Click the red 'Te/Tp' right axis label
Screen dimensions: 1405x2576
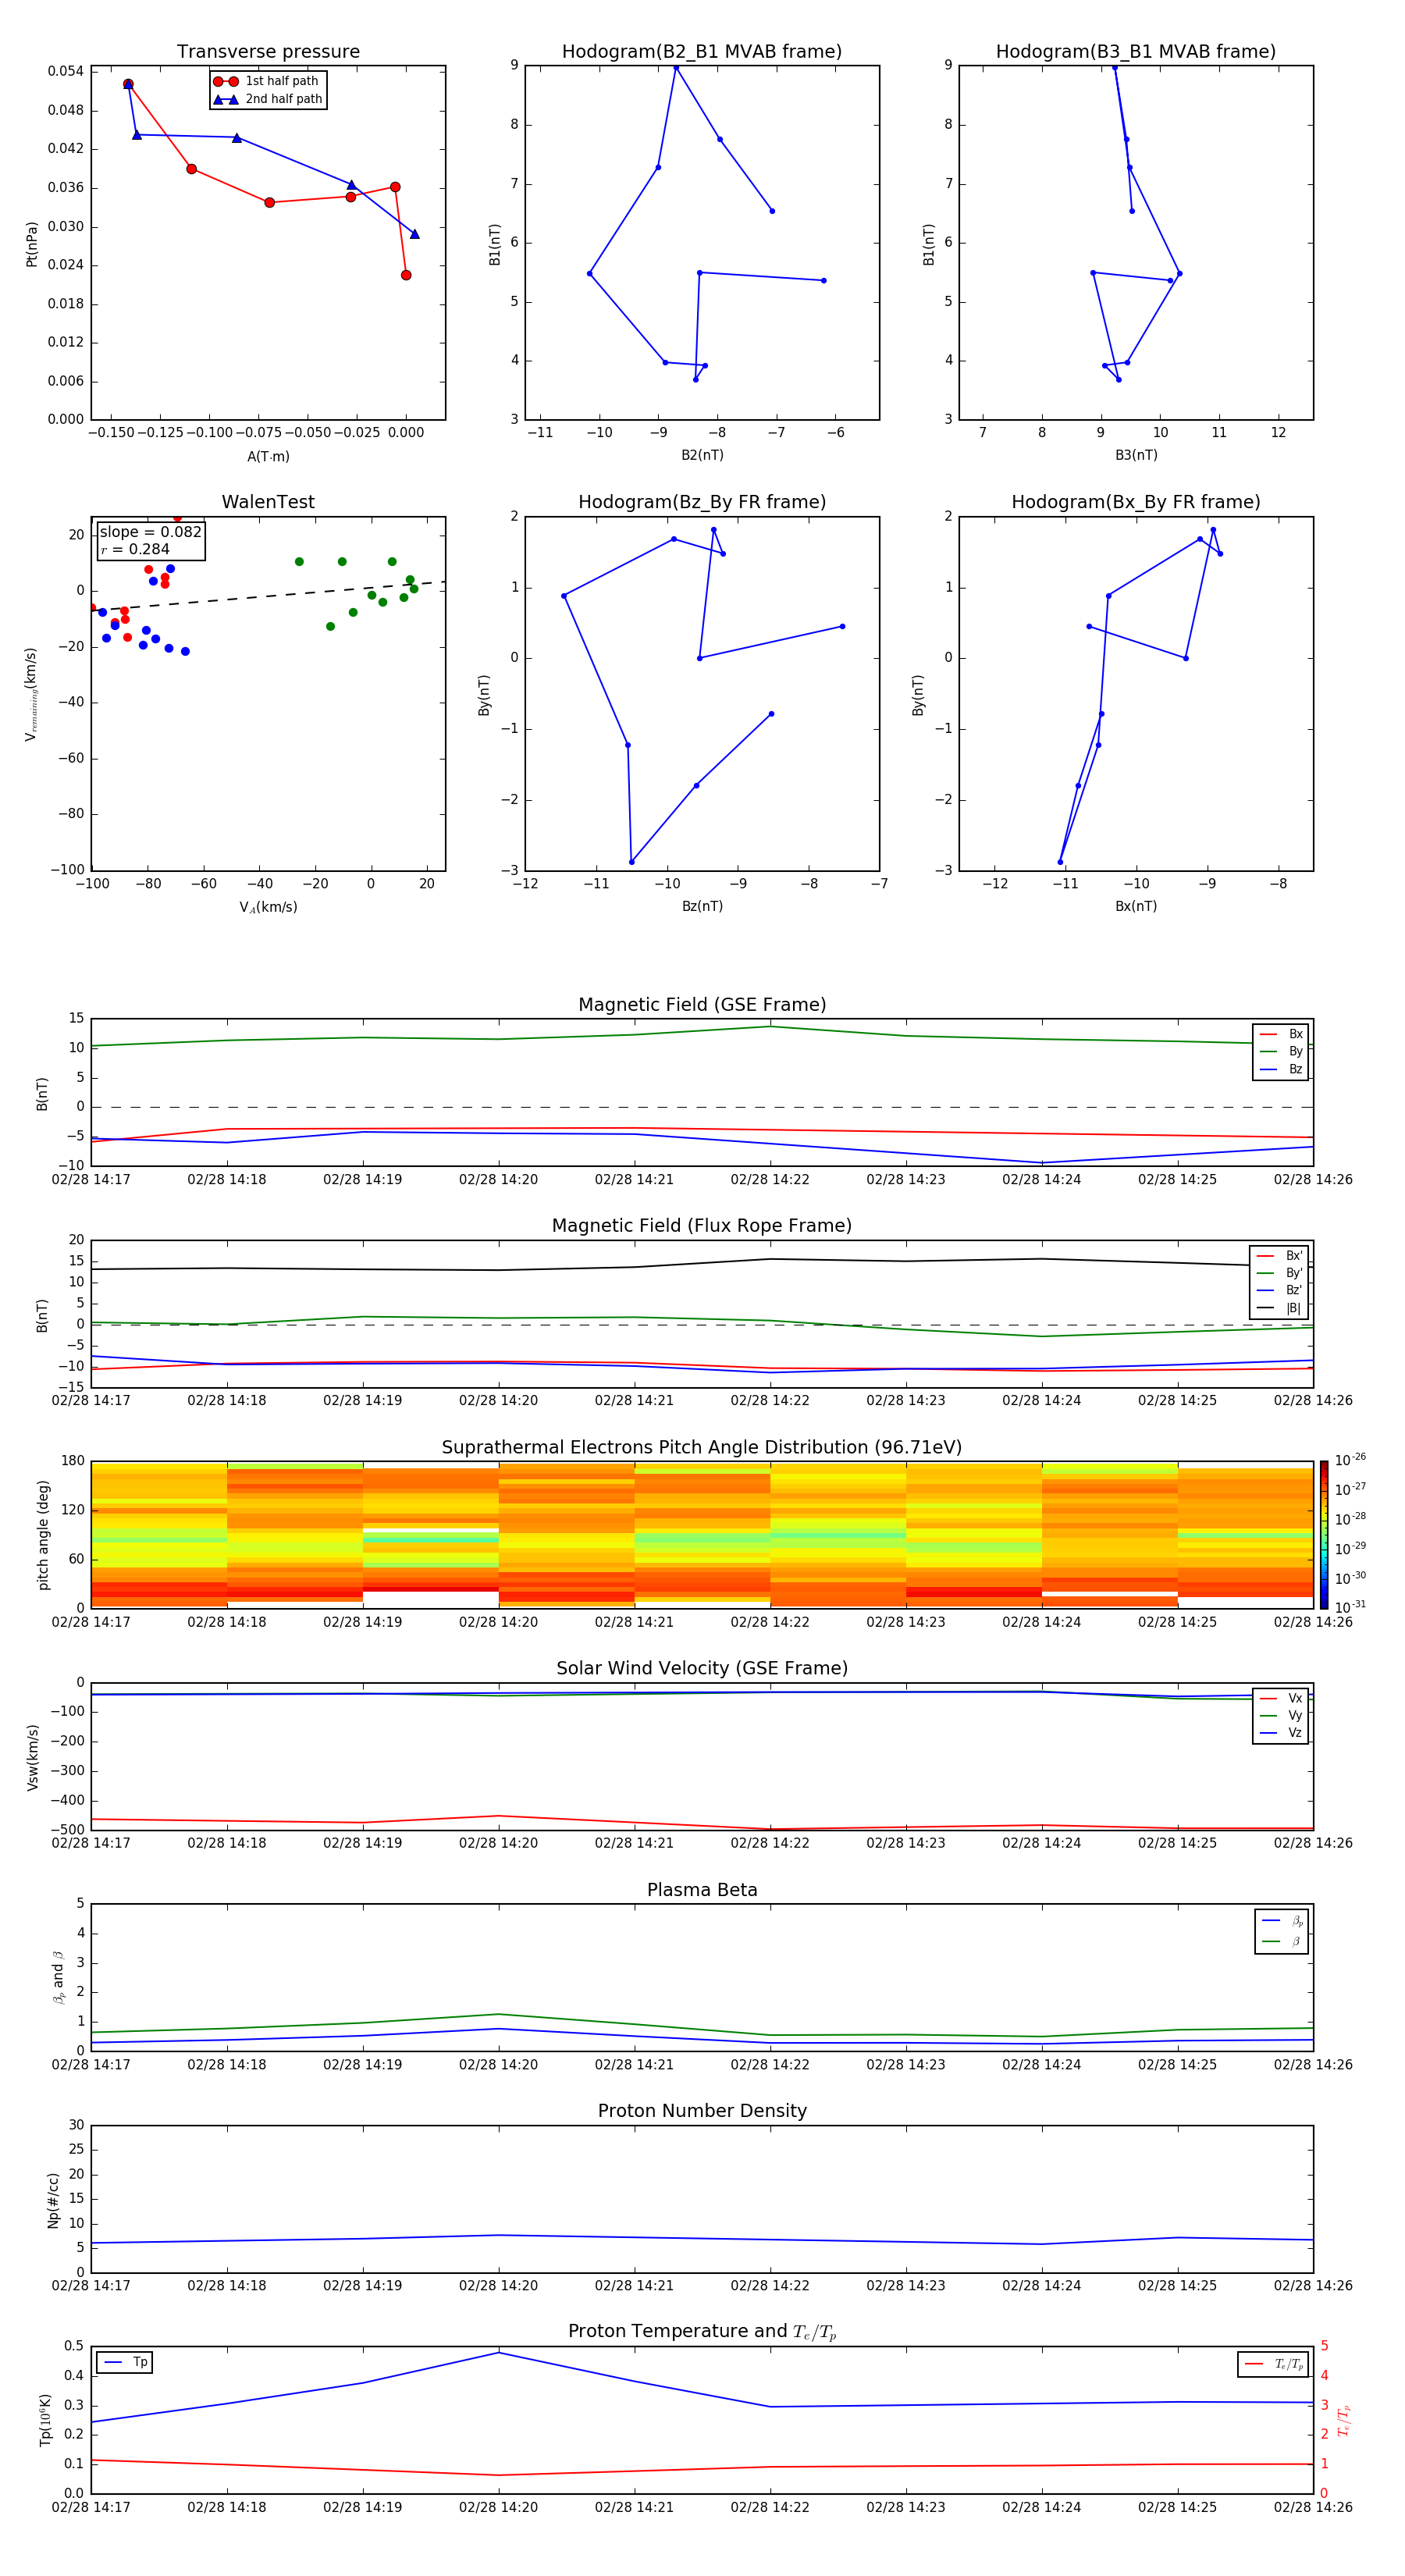click(x=1343, y=2421)
